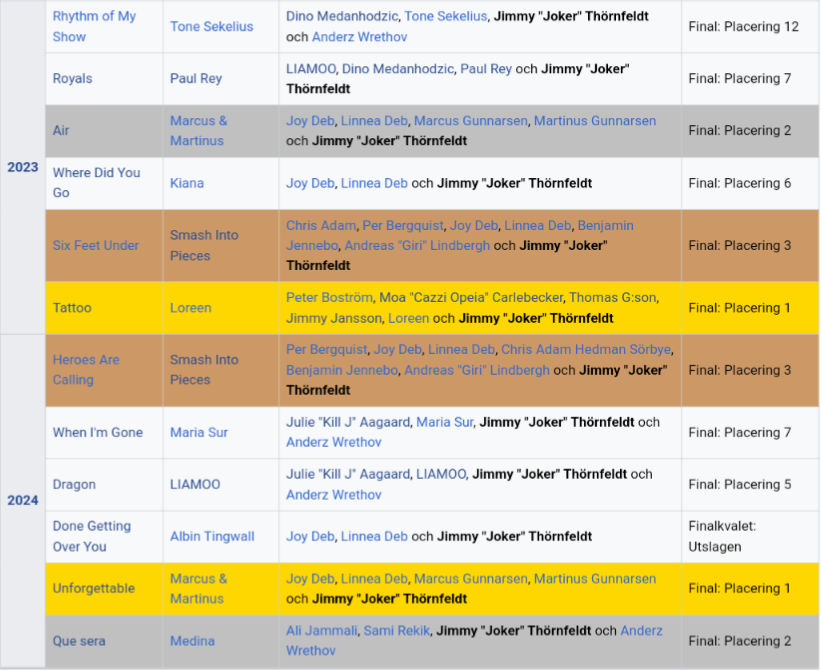Click Chris Adam Hedman Sörbye link
Image resolution: width=822 pixels, height=670 pixels.
coord(586,349)
